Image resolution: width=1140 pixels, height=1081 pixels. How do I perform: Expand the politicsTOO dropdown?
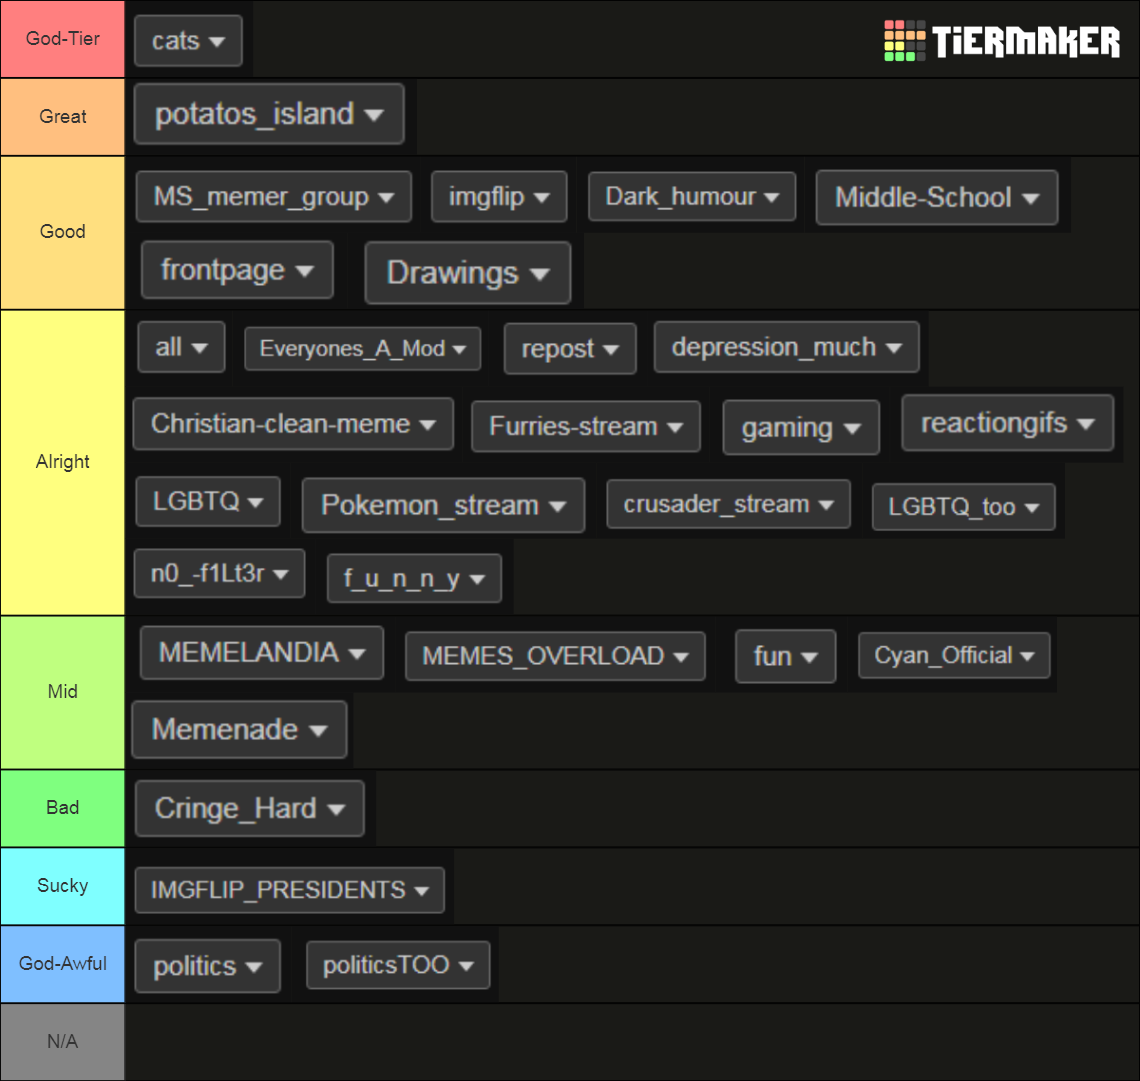(x=398, y=965)
